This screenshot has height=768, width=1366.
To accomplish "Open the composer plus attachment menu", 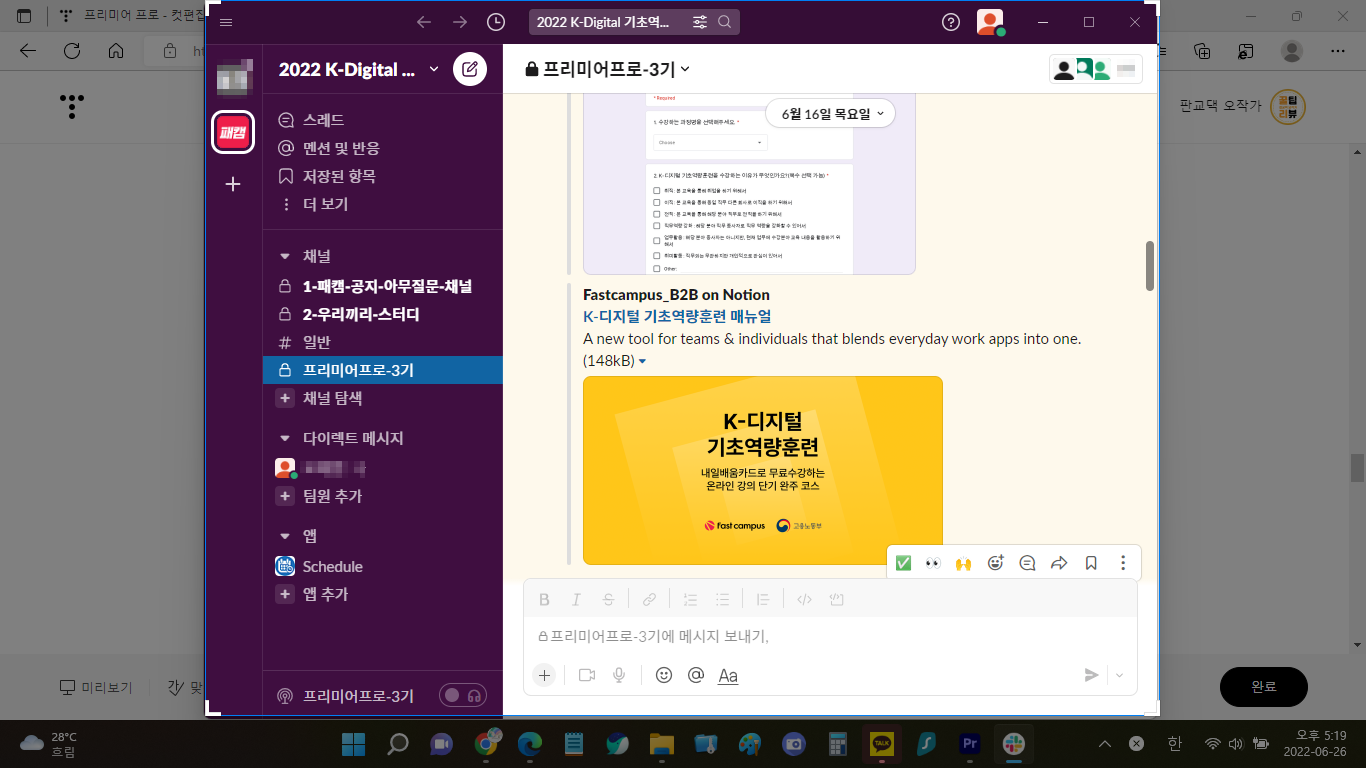I will click(x=544, y=676).
